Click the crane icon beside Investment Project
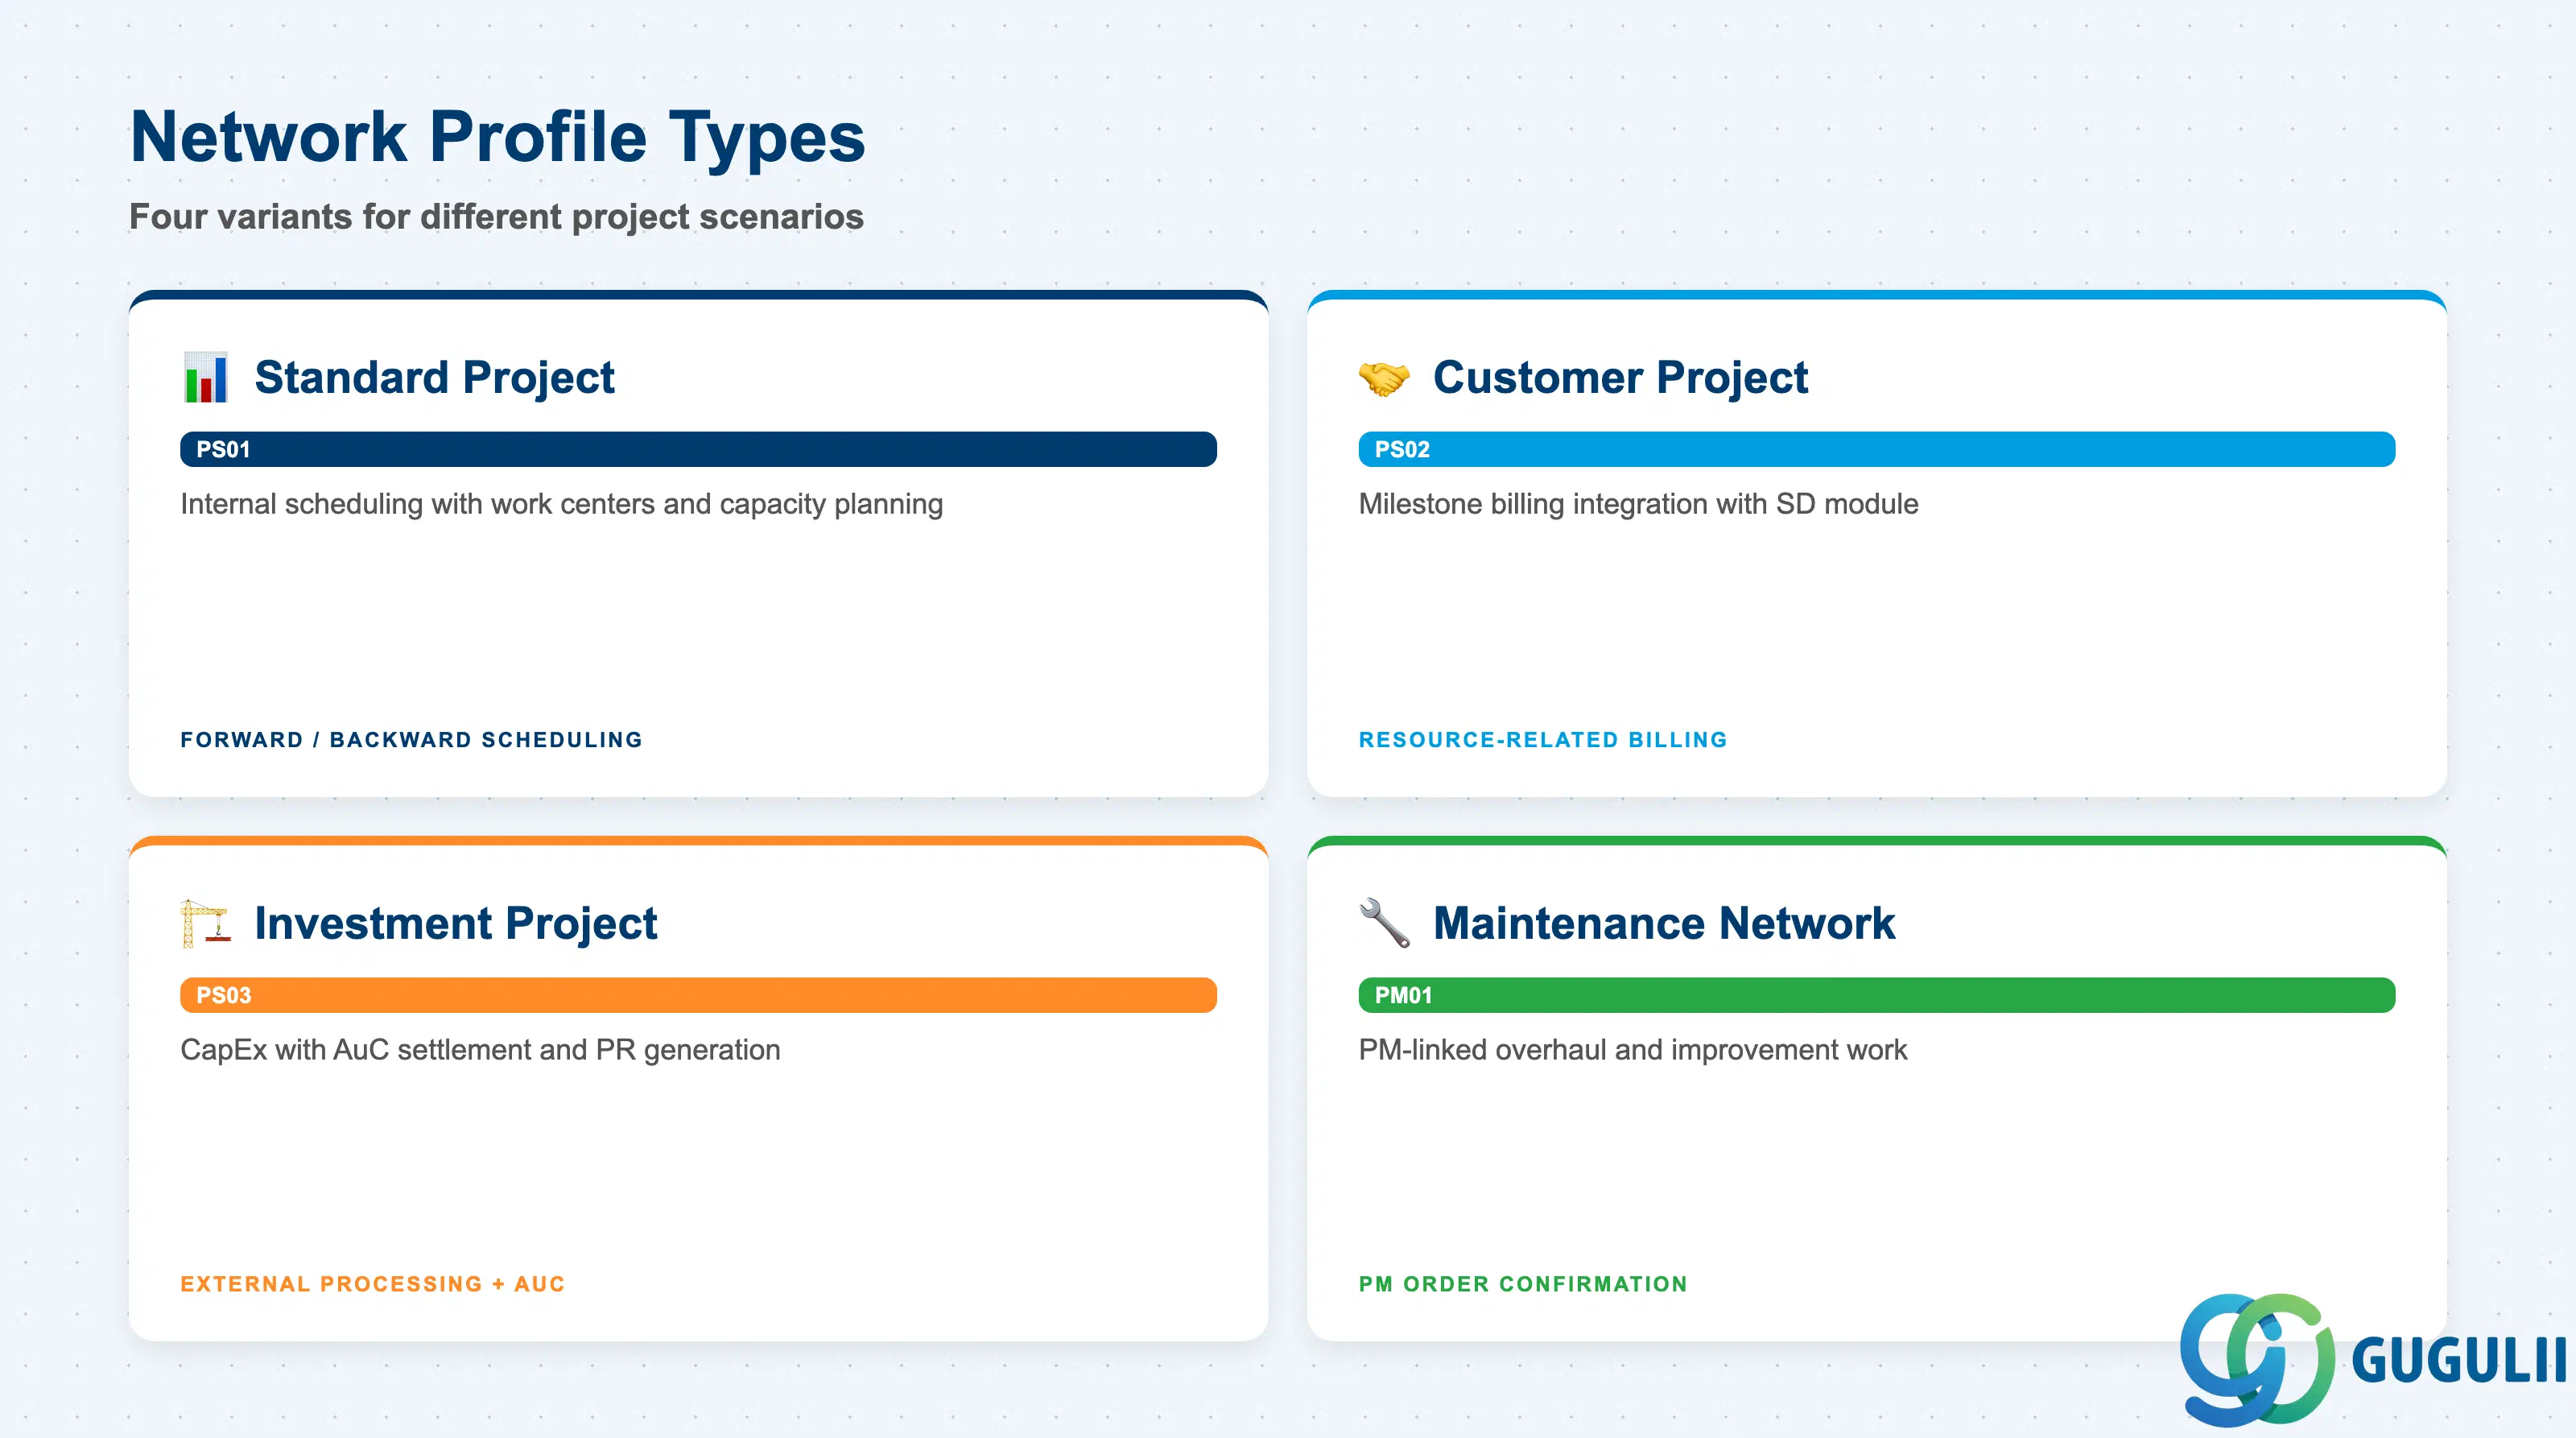Viewport: 2576px width, 1438px height. pos(205,923)
